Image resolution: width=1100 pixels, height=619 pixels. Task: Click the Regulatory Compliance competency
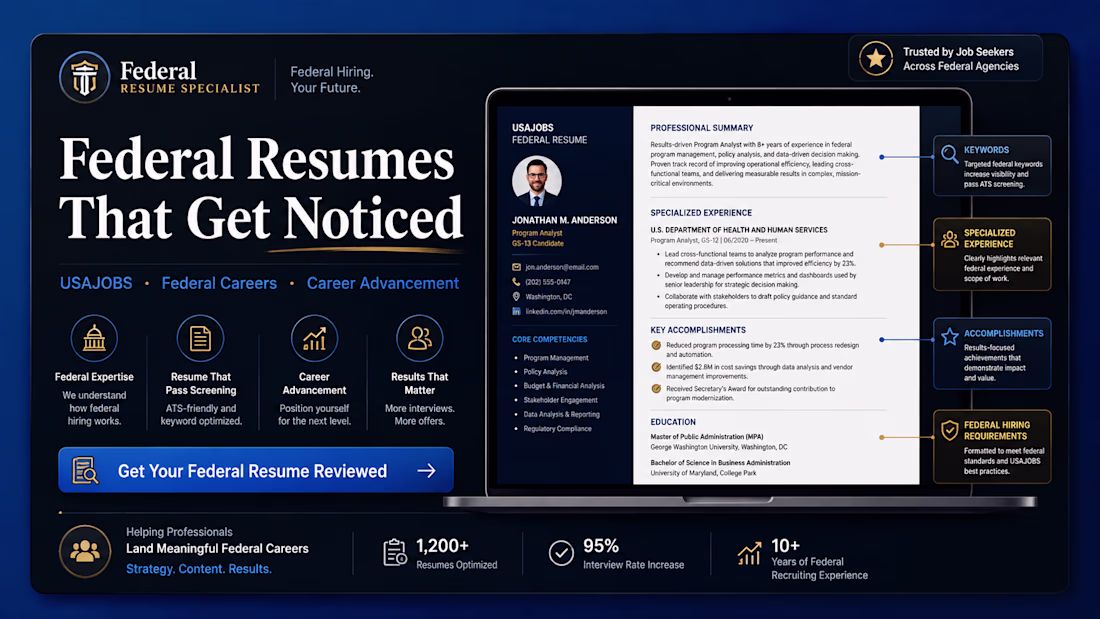[557, 429]
